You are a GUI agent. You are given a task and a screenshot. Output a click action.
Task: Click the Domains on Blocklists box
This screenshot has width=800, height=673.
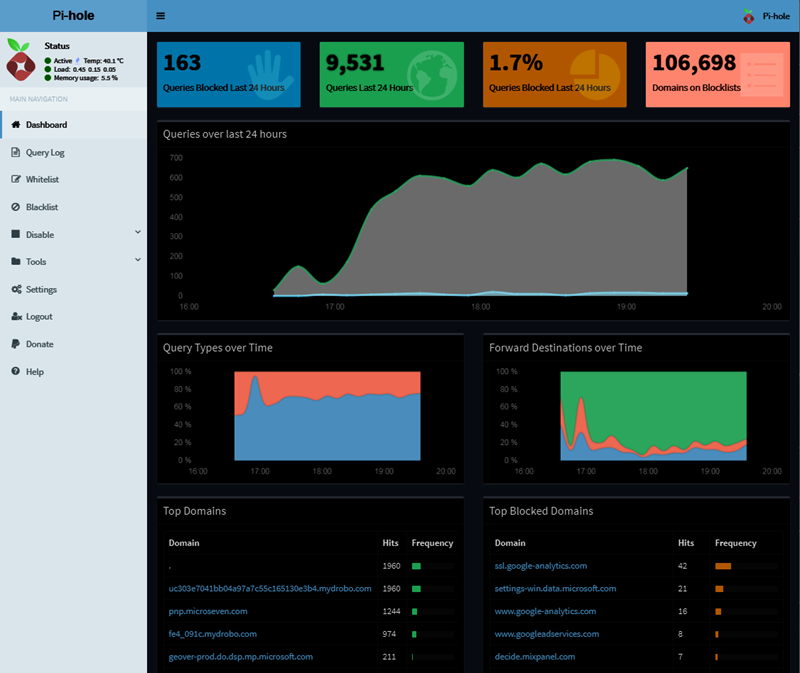click(x=718, y=74)
